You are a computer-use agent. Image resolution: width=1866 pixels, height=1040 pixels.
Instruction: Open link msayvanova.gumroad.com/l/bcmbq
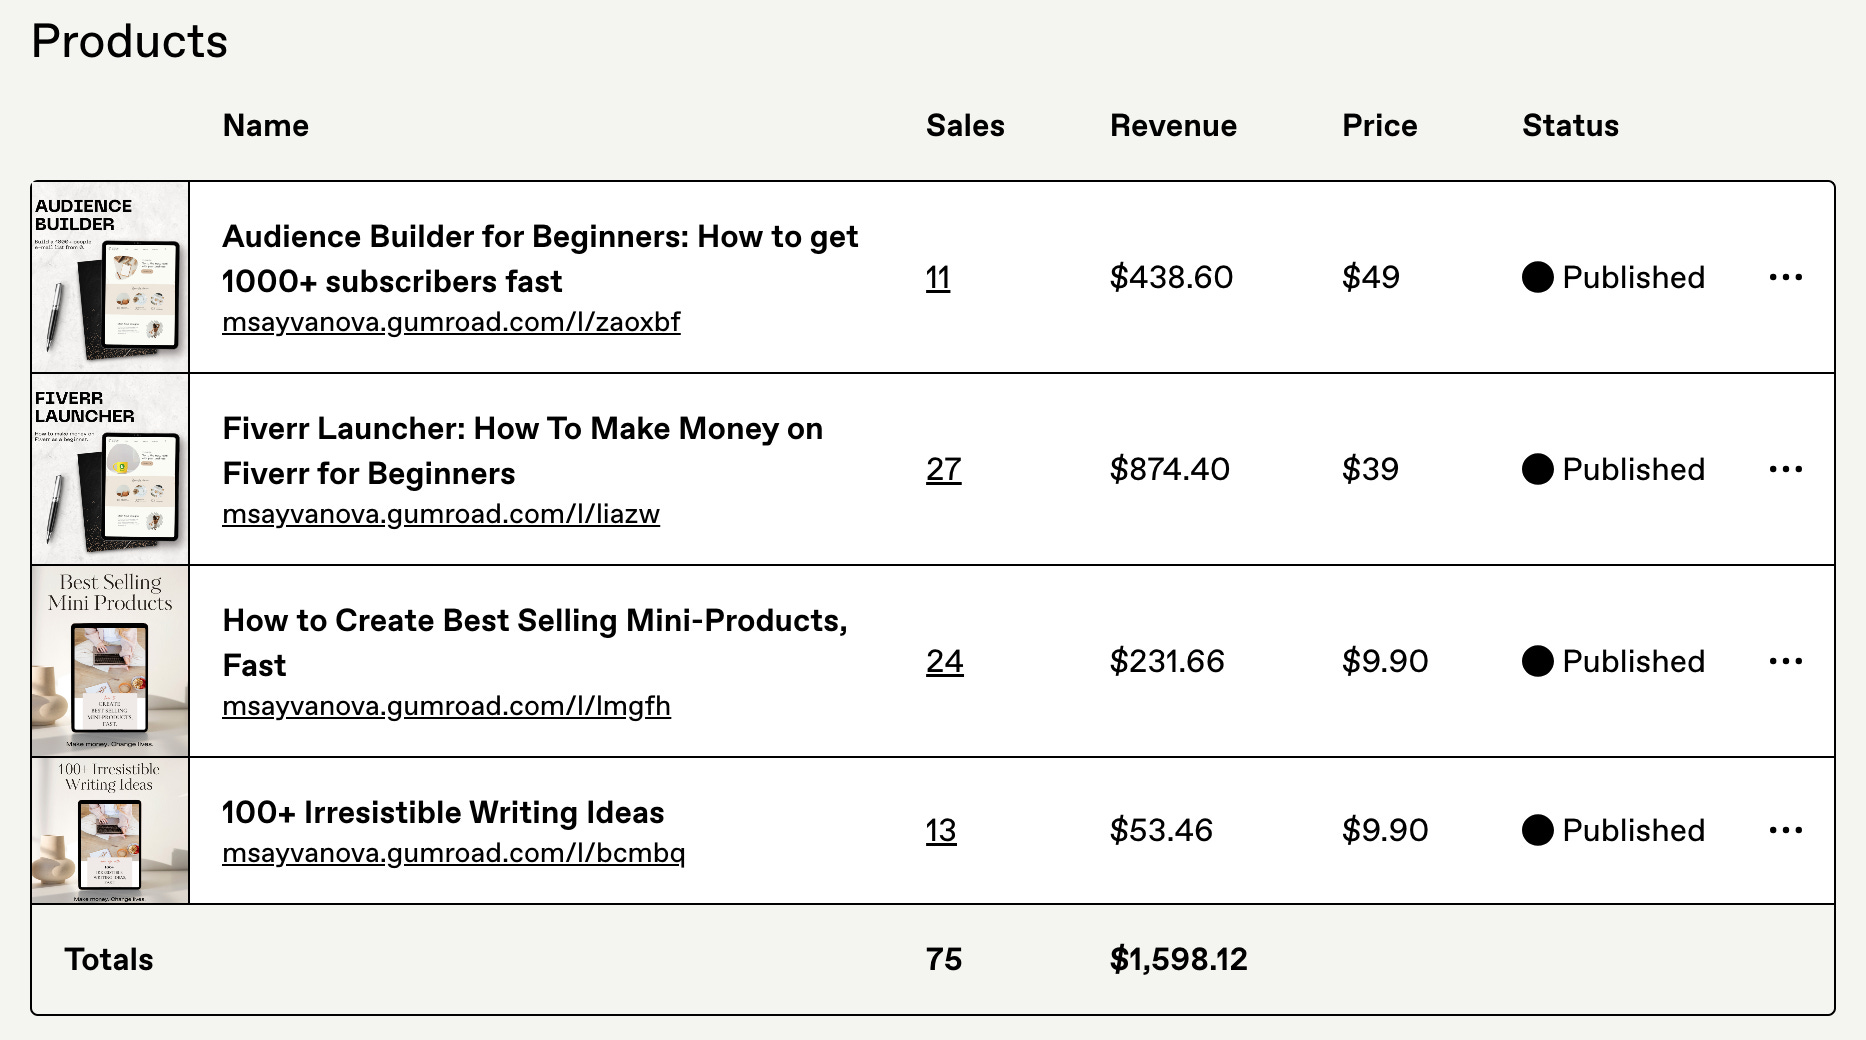coord(453,853)
